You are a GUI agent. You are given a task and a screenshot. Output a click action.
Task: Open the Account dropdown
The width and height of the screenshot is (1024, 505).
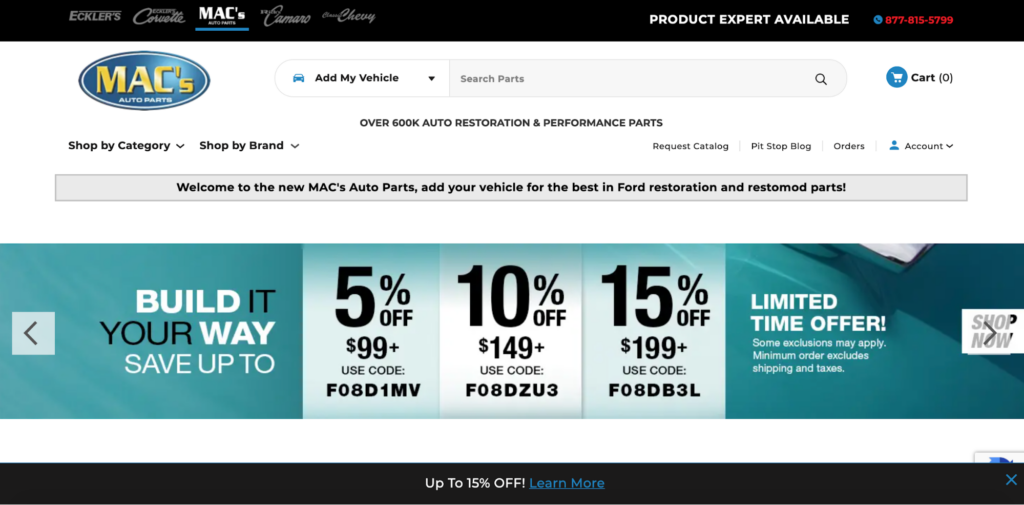(922, 146)
